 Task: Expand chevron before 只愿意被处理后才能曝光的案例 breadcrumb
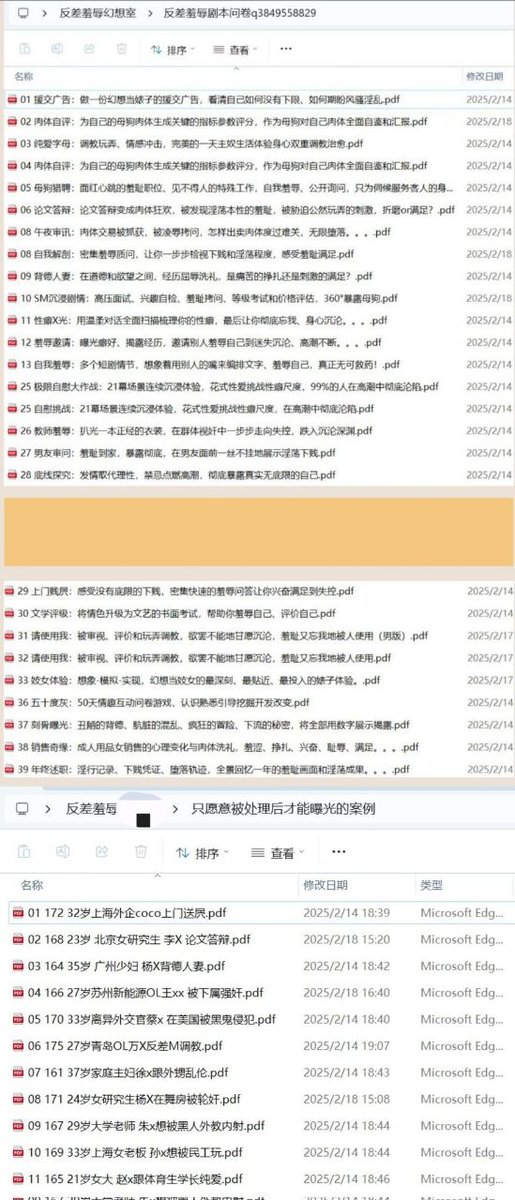click(175, 808)
